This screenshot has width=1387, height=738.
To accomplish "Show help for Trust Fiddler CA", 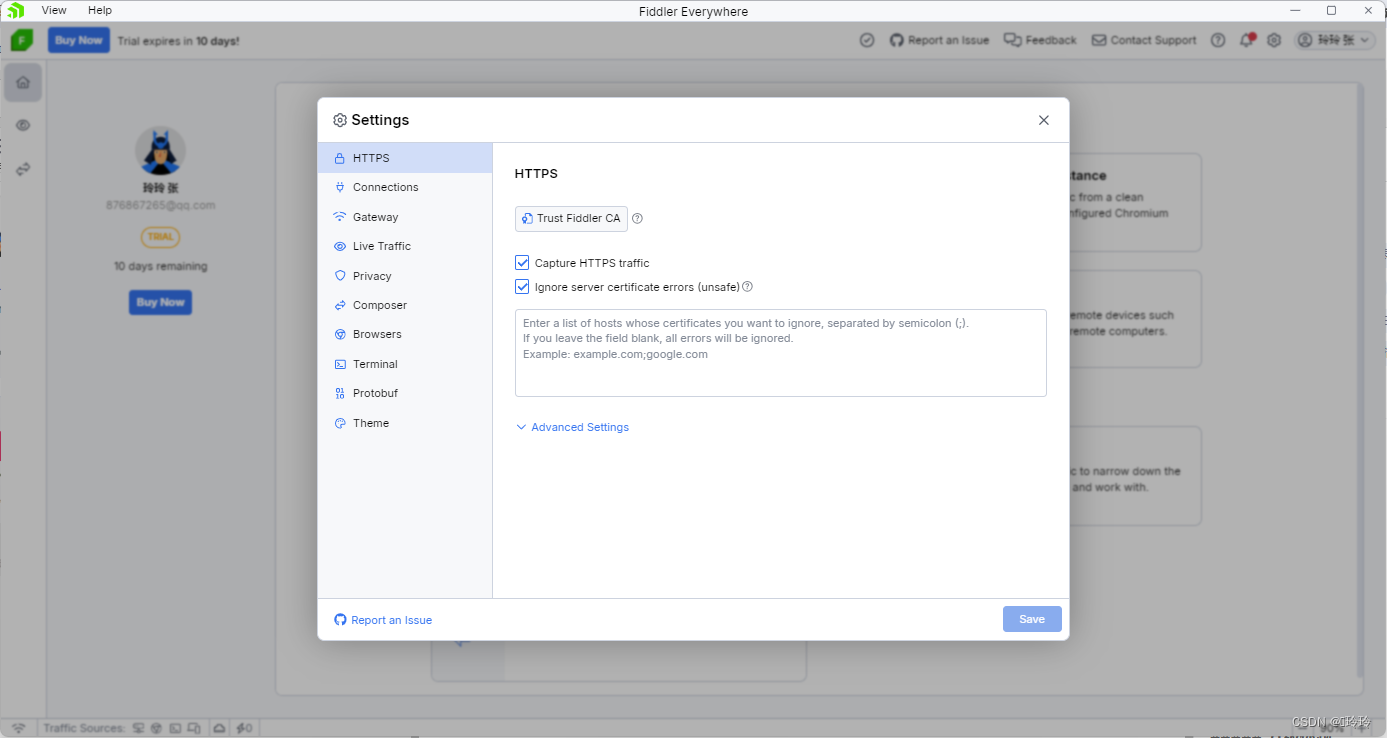I will point(638,218).
